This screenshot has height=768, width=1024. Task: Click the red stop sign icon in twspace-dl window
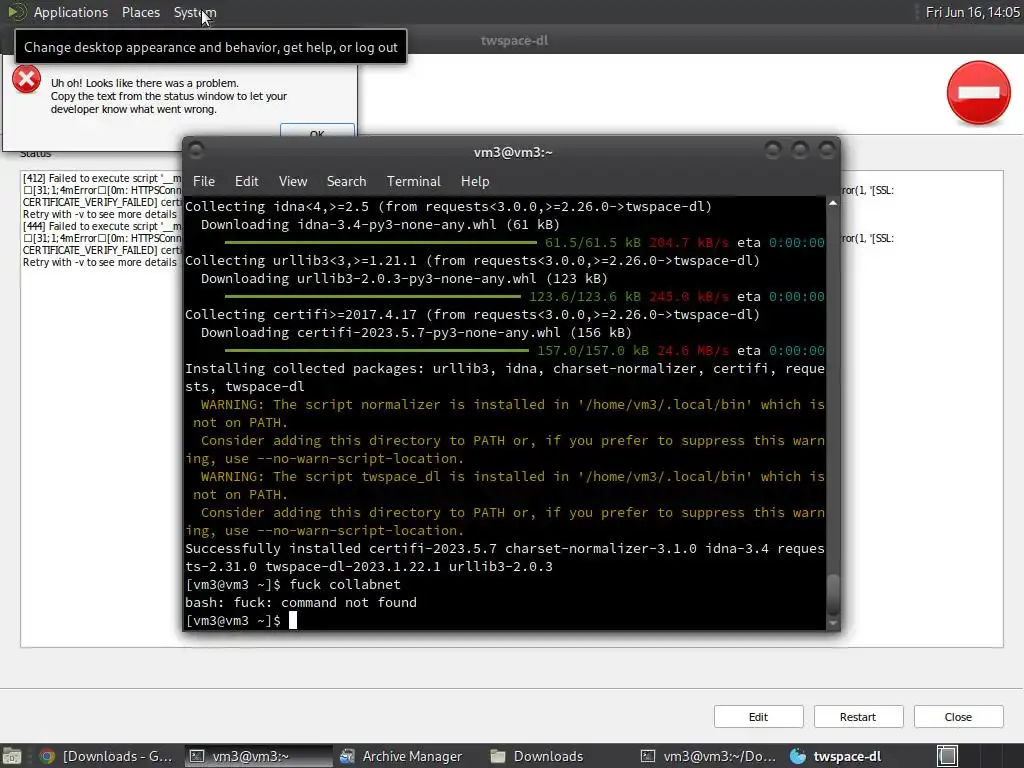click(x=978, y=93)
